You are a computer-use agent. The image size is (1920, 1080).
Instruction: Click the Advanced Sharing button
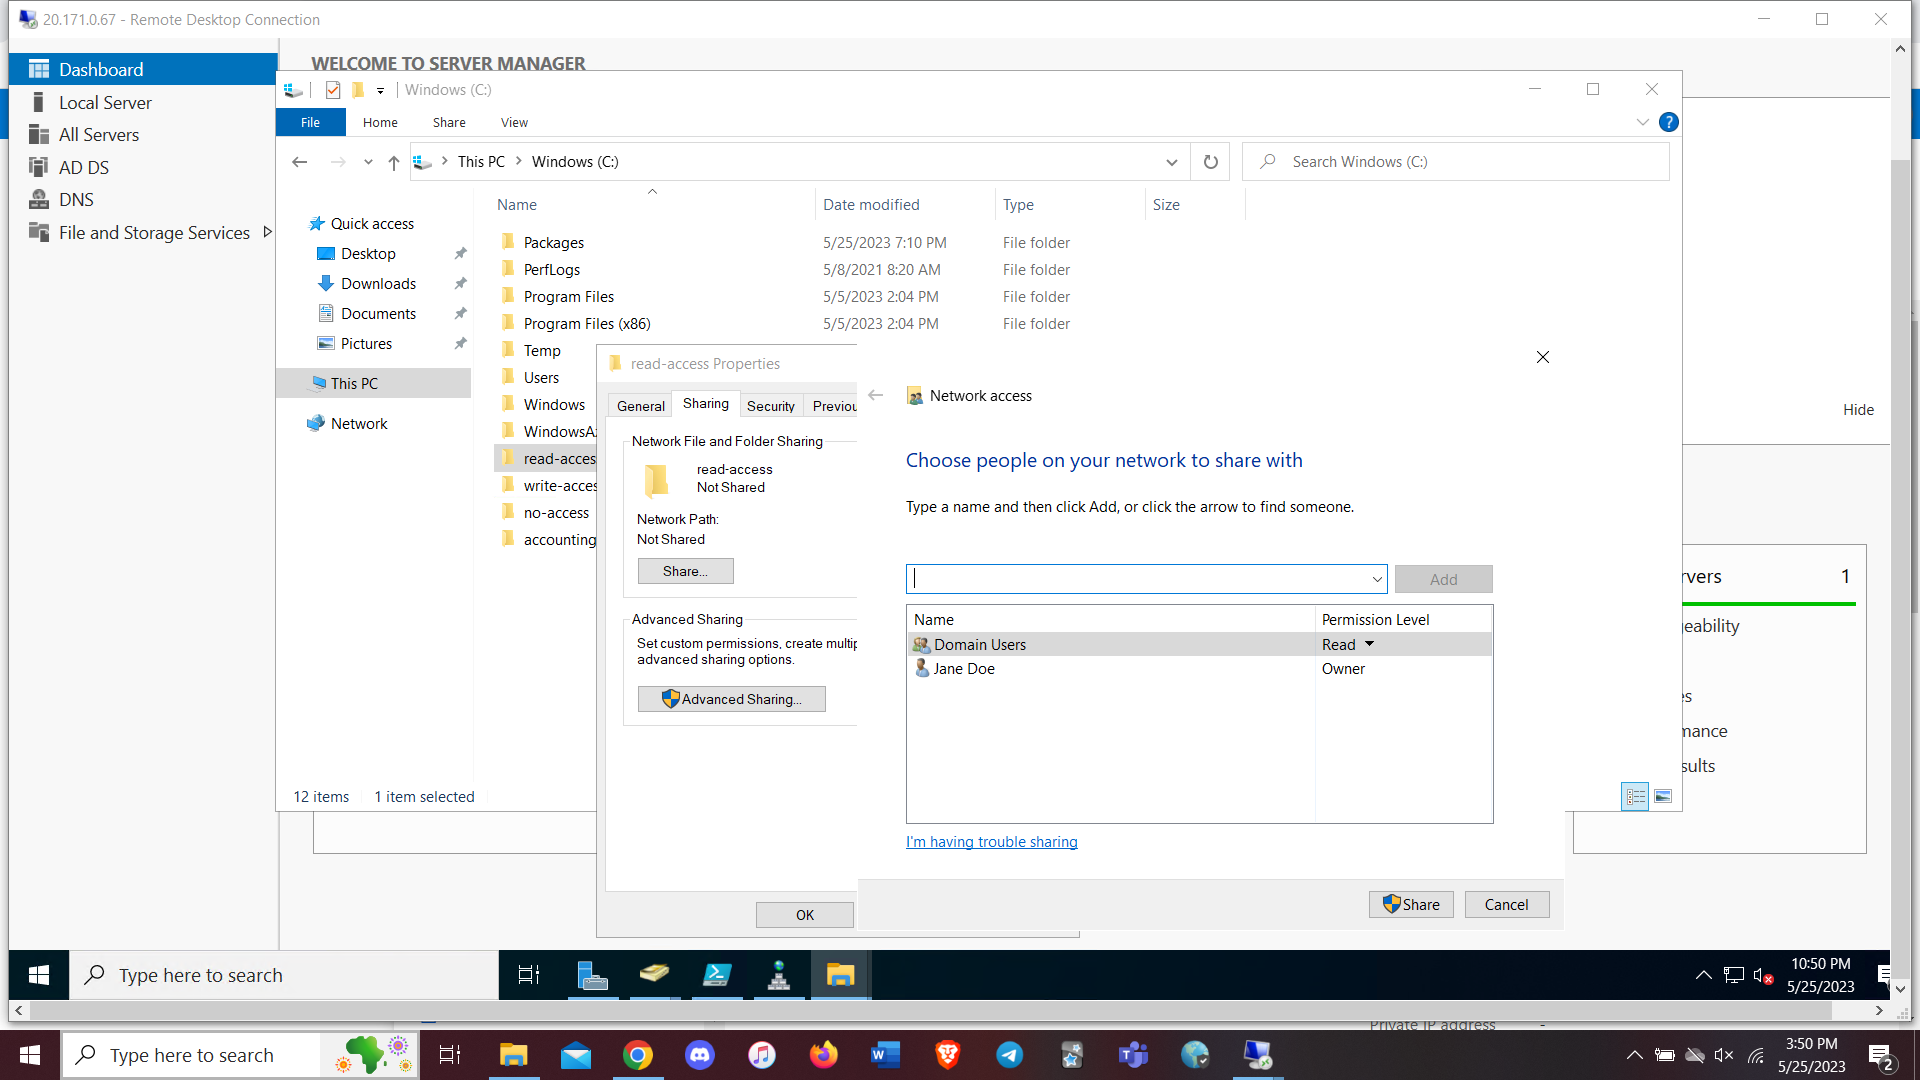click(x=732, y=699)
